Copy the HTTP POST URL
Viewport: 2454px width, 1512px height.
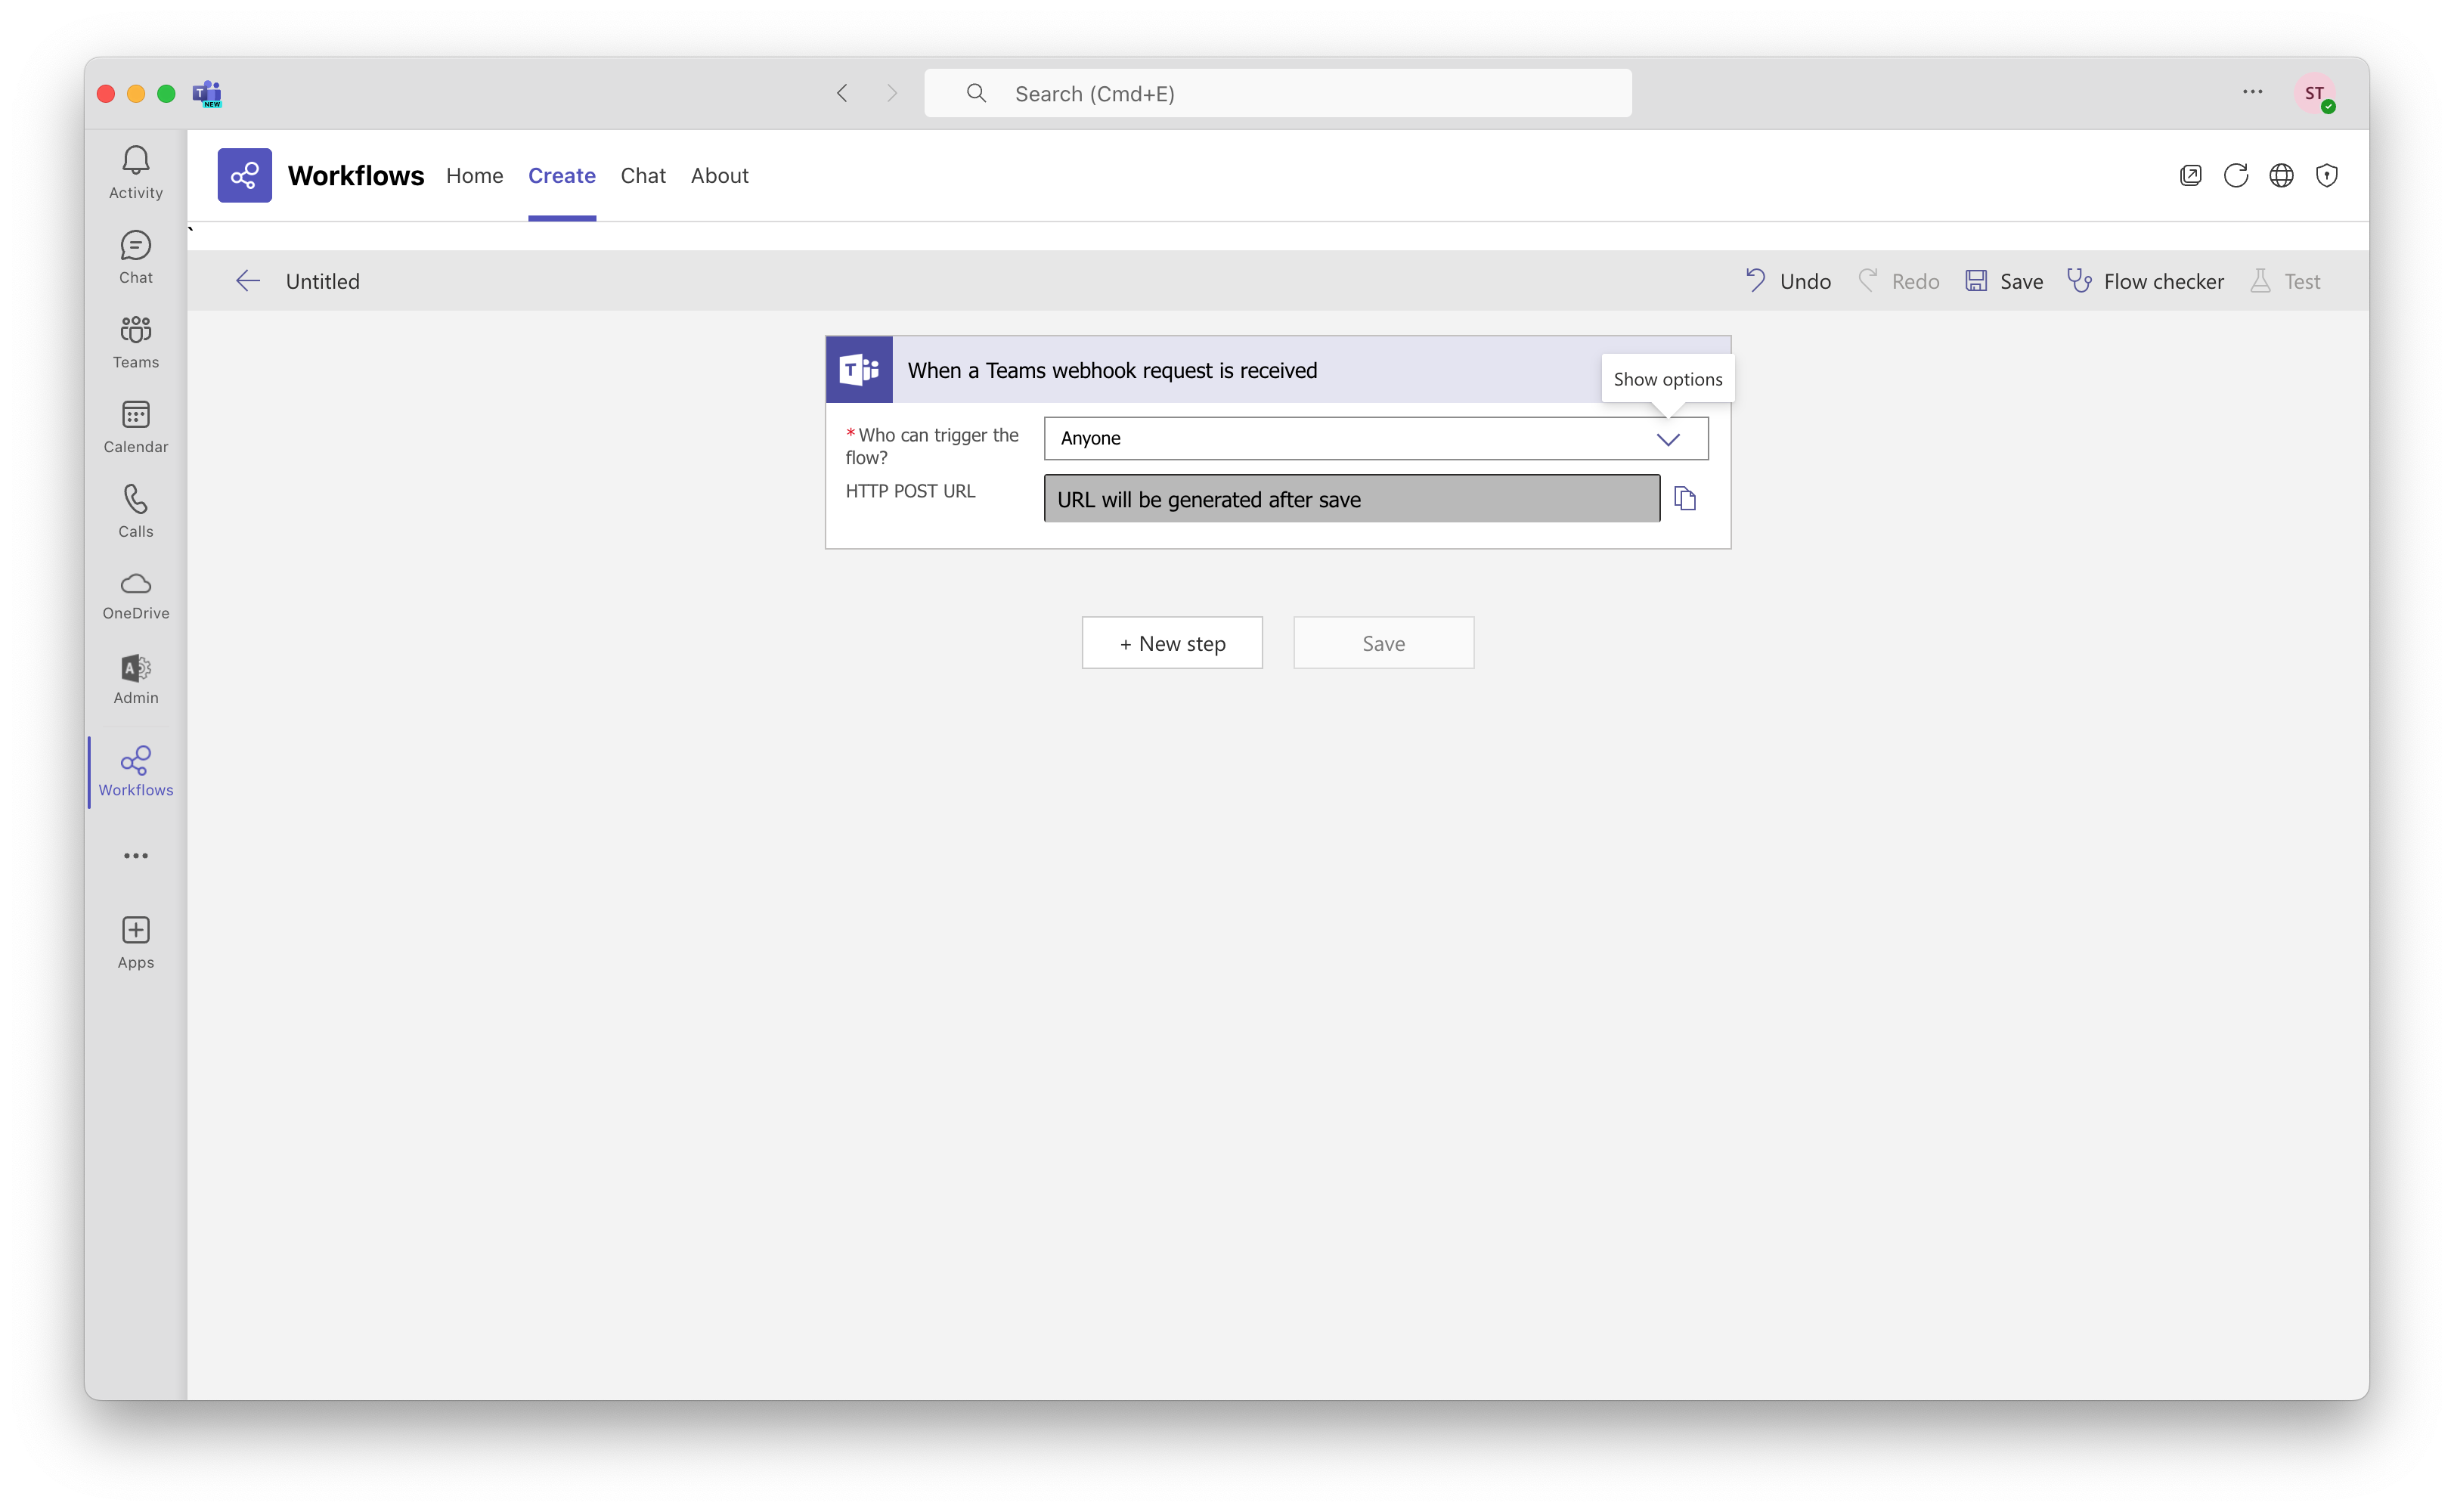tap(1686, 498)
